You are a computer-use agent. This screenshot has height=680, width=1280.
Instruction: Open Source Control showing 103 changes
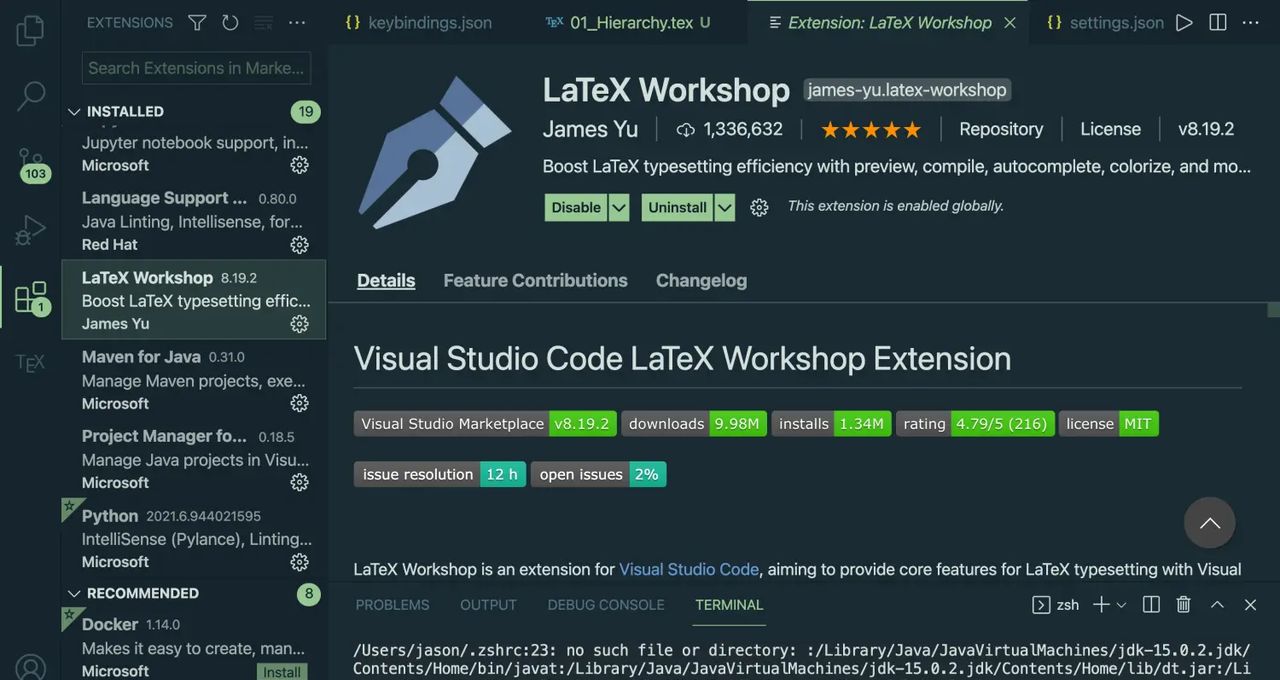(30, 160)
